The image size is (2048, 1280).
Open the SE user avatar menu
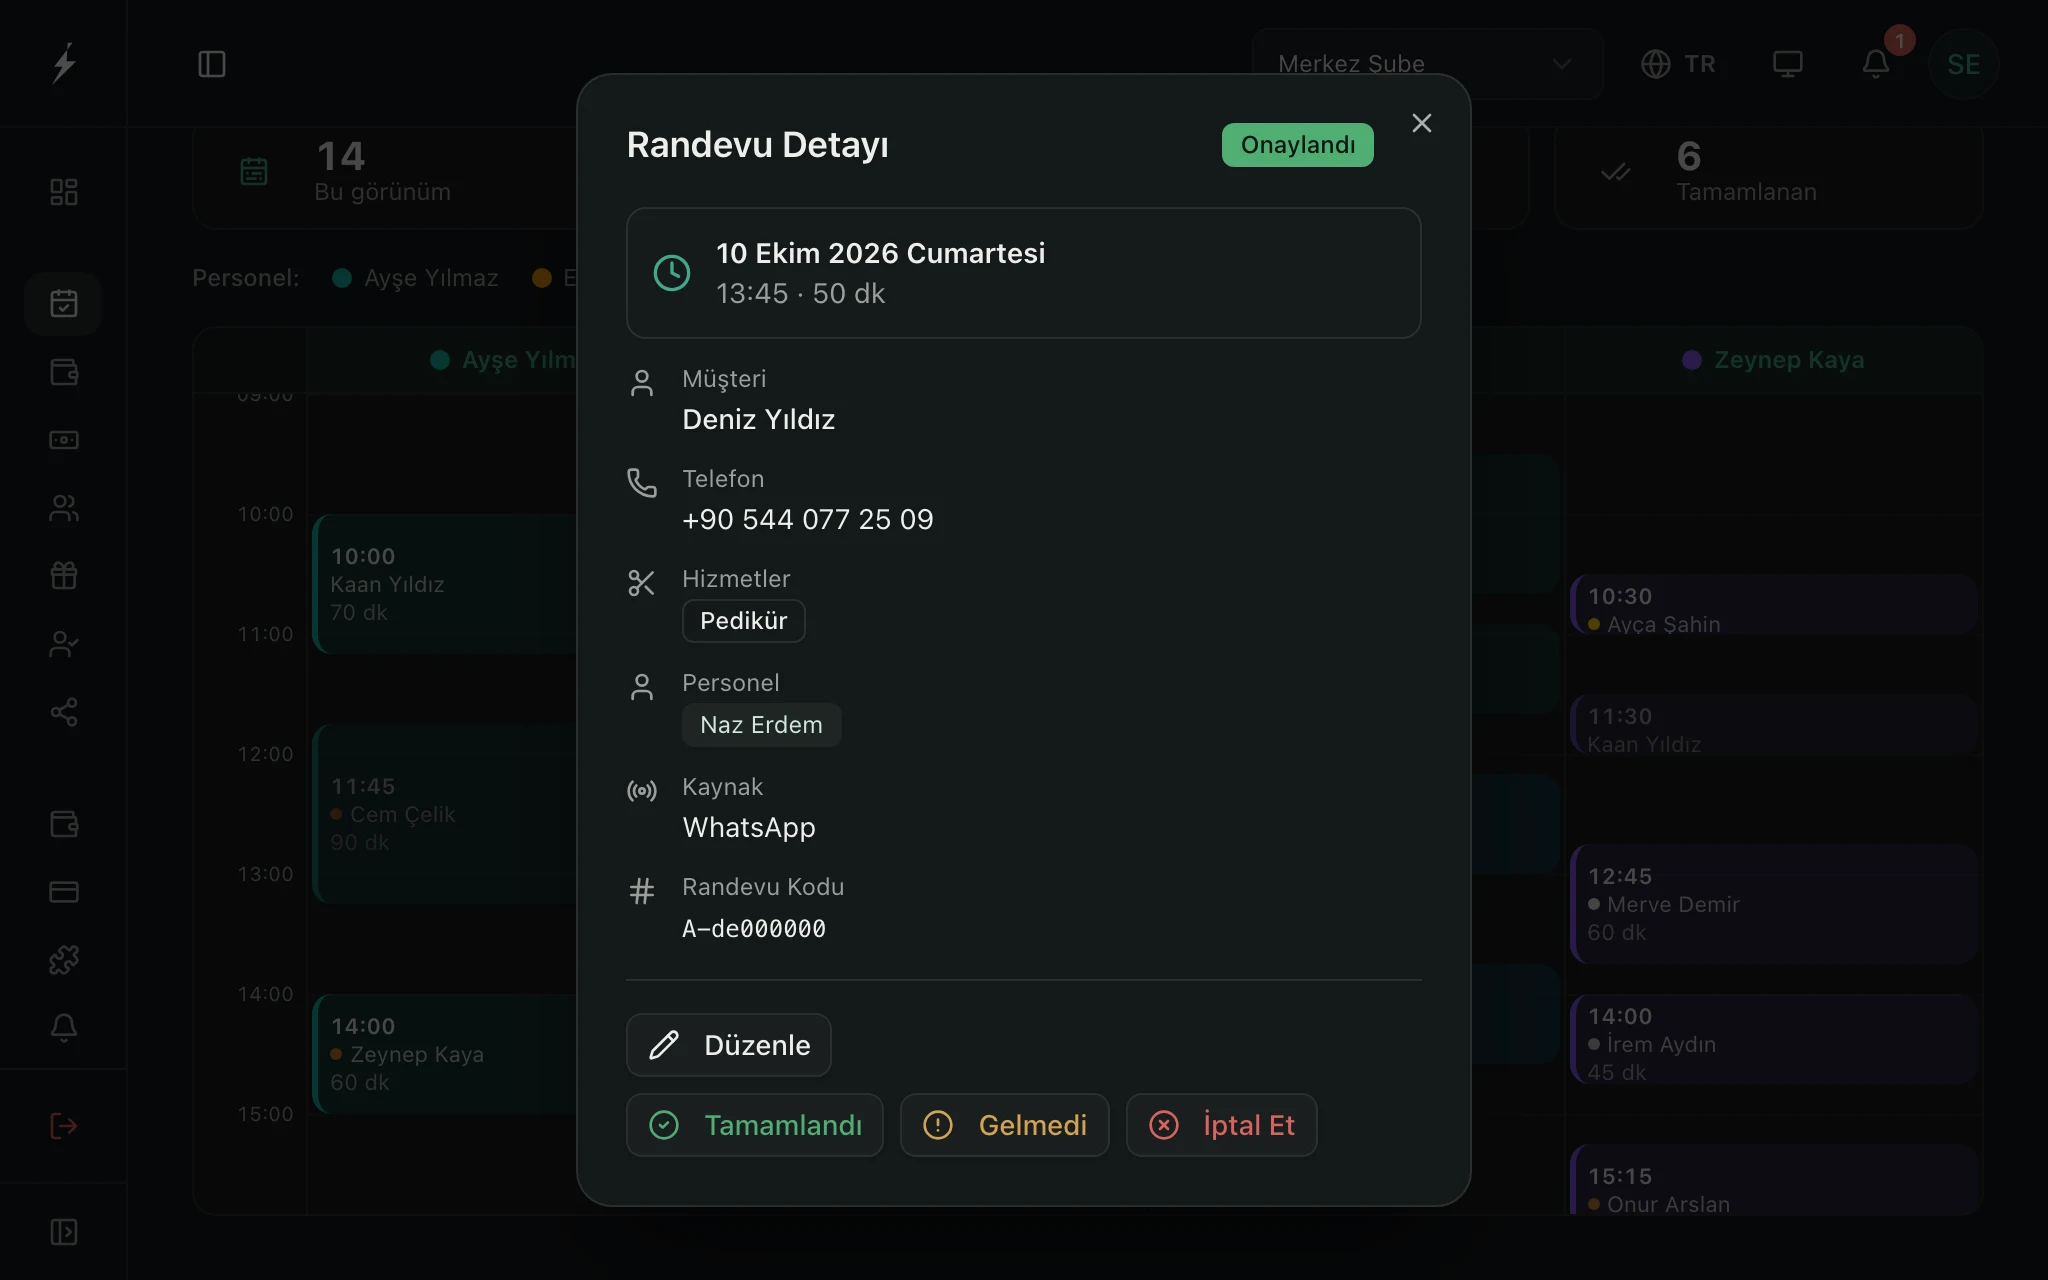click(1963, 64)
